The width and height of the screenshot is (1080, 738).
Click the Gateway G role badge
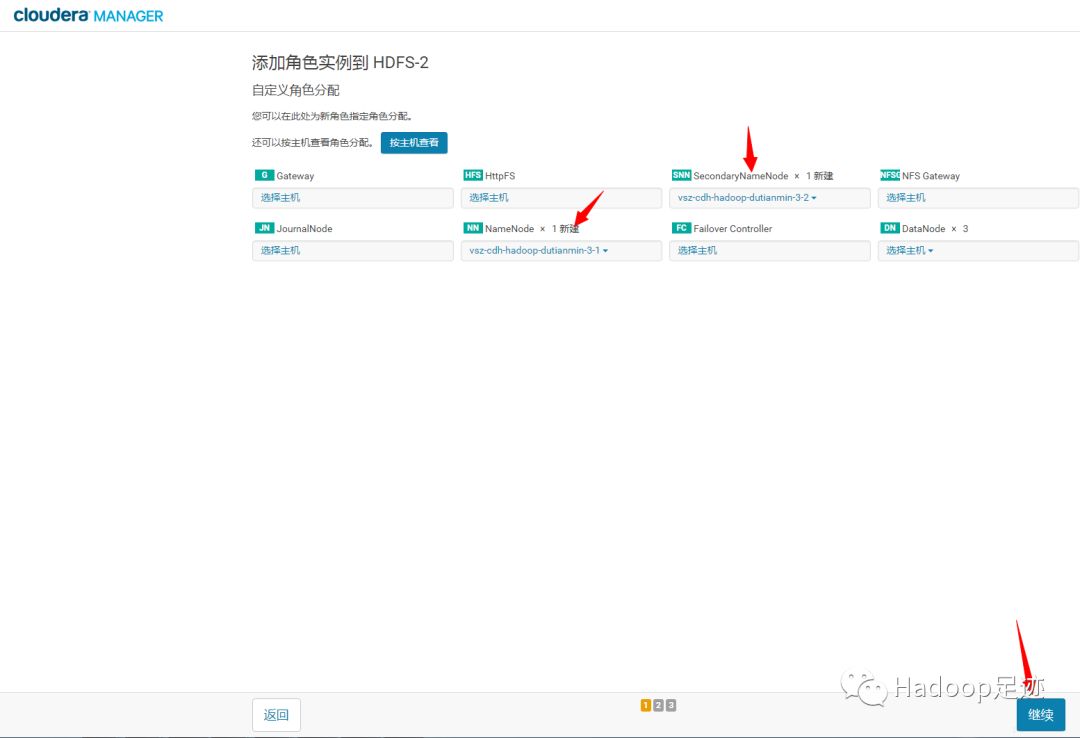(x=264, y=175)
